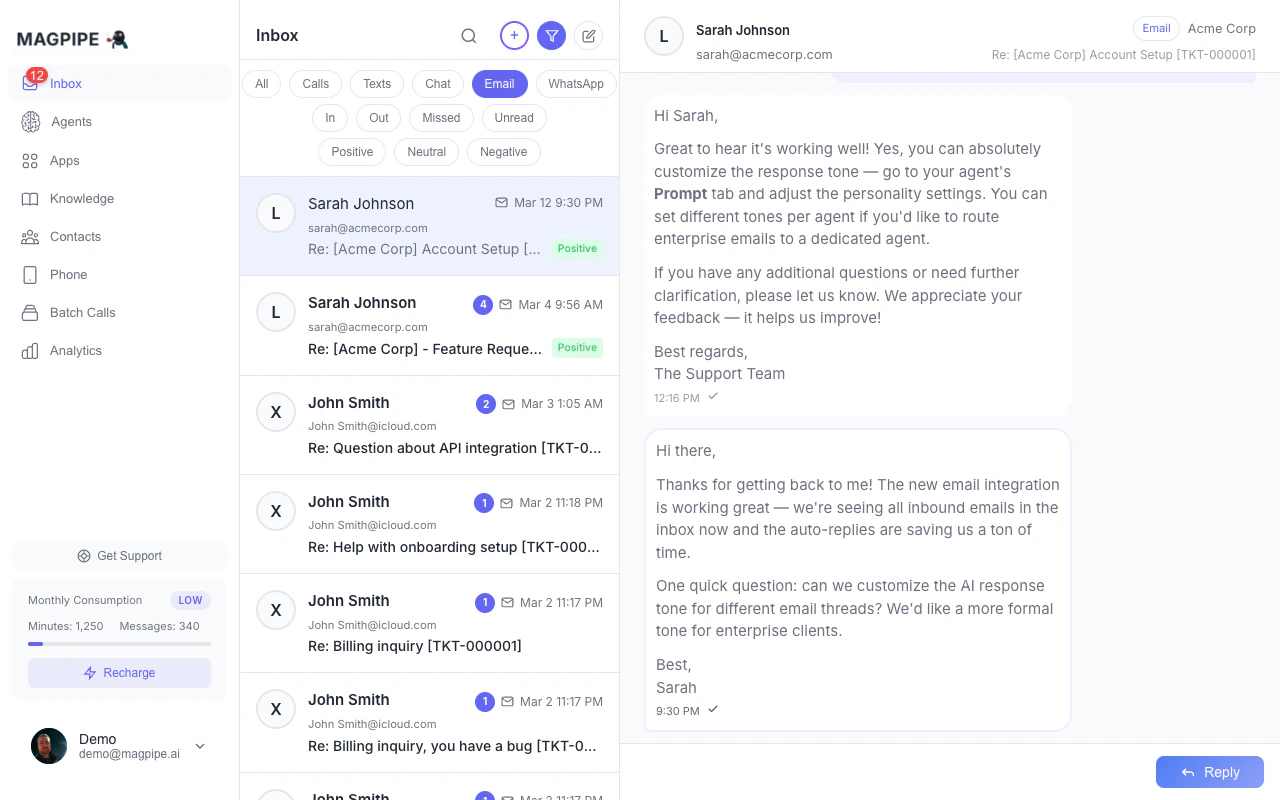Open inbox search with the magnifier icon
Image resolution: width=1280 pixels, height=800 pixels.
pos(468,35)
